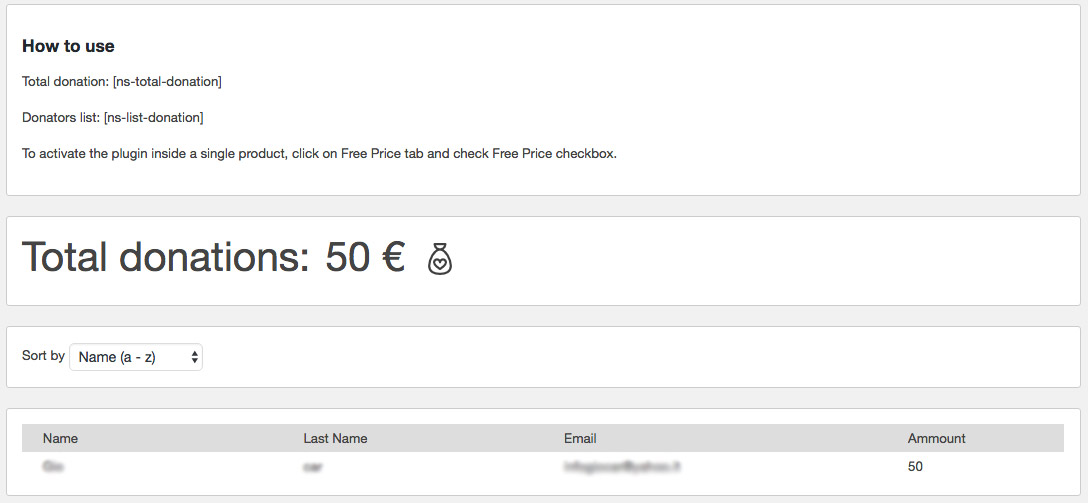Click the Name column header
Image resolution: width=1088 pixels, height=503 pixels.
click(60, 438)
